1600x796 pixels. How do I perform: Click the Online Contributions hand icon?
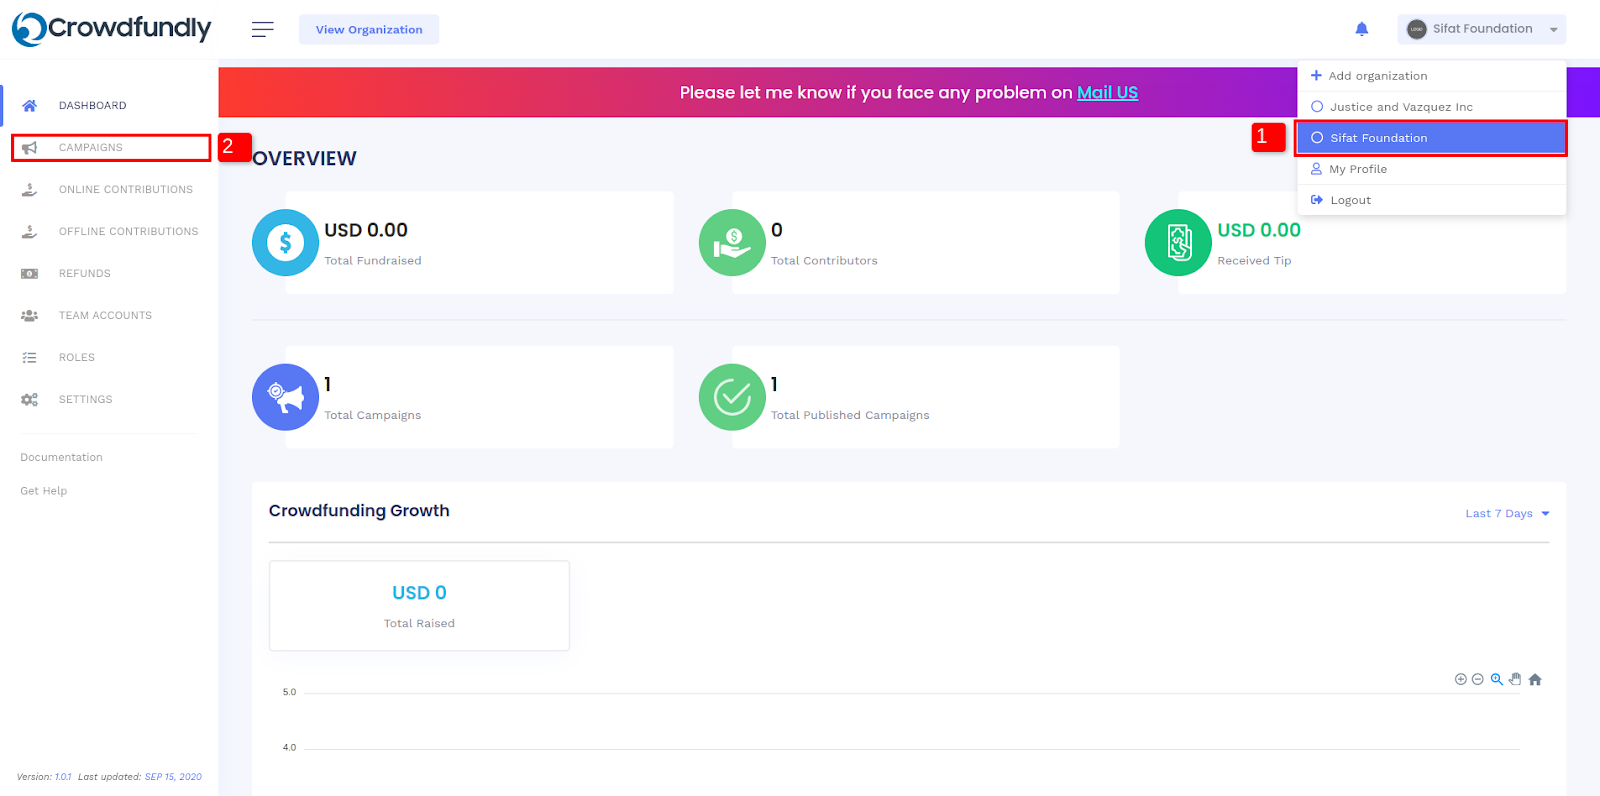click(30, 190)
